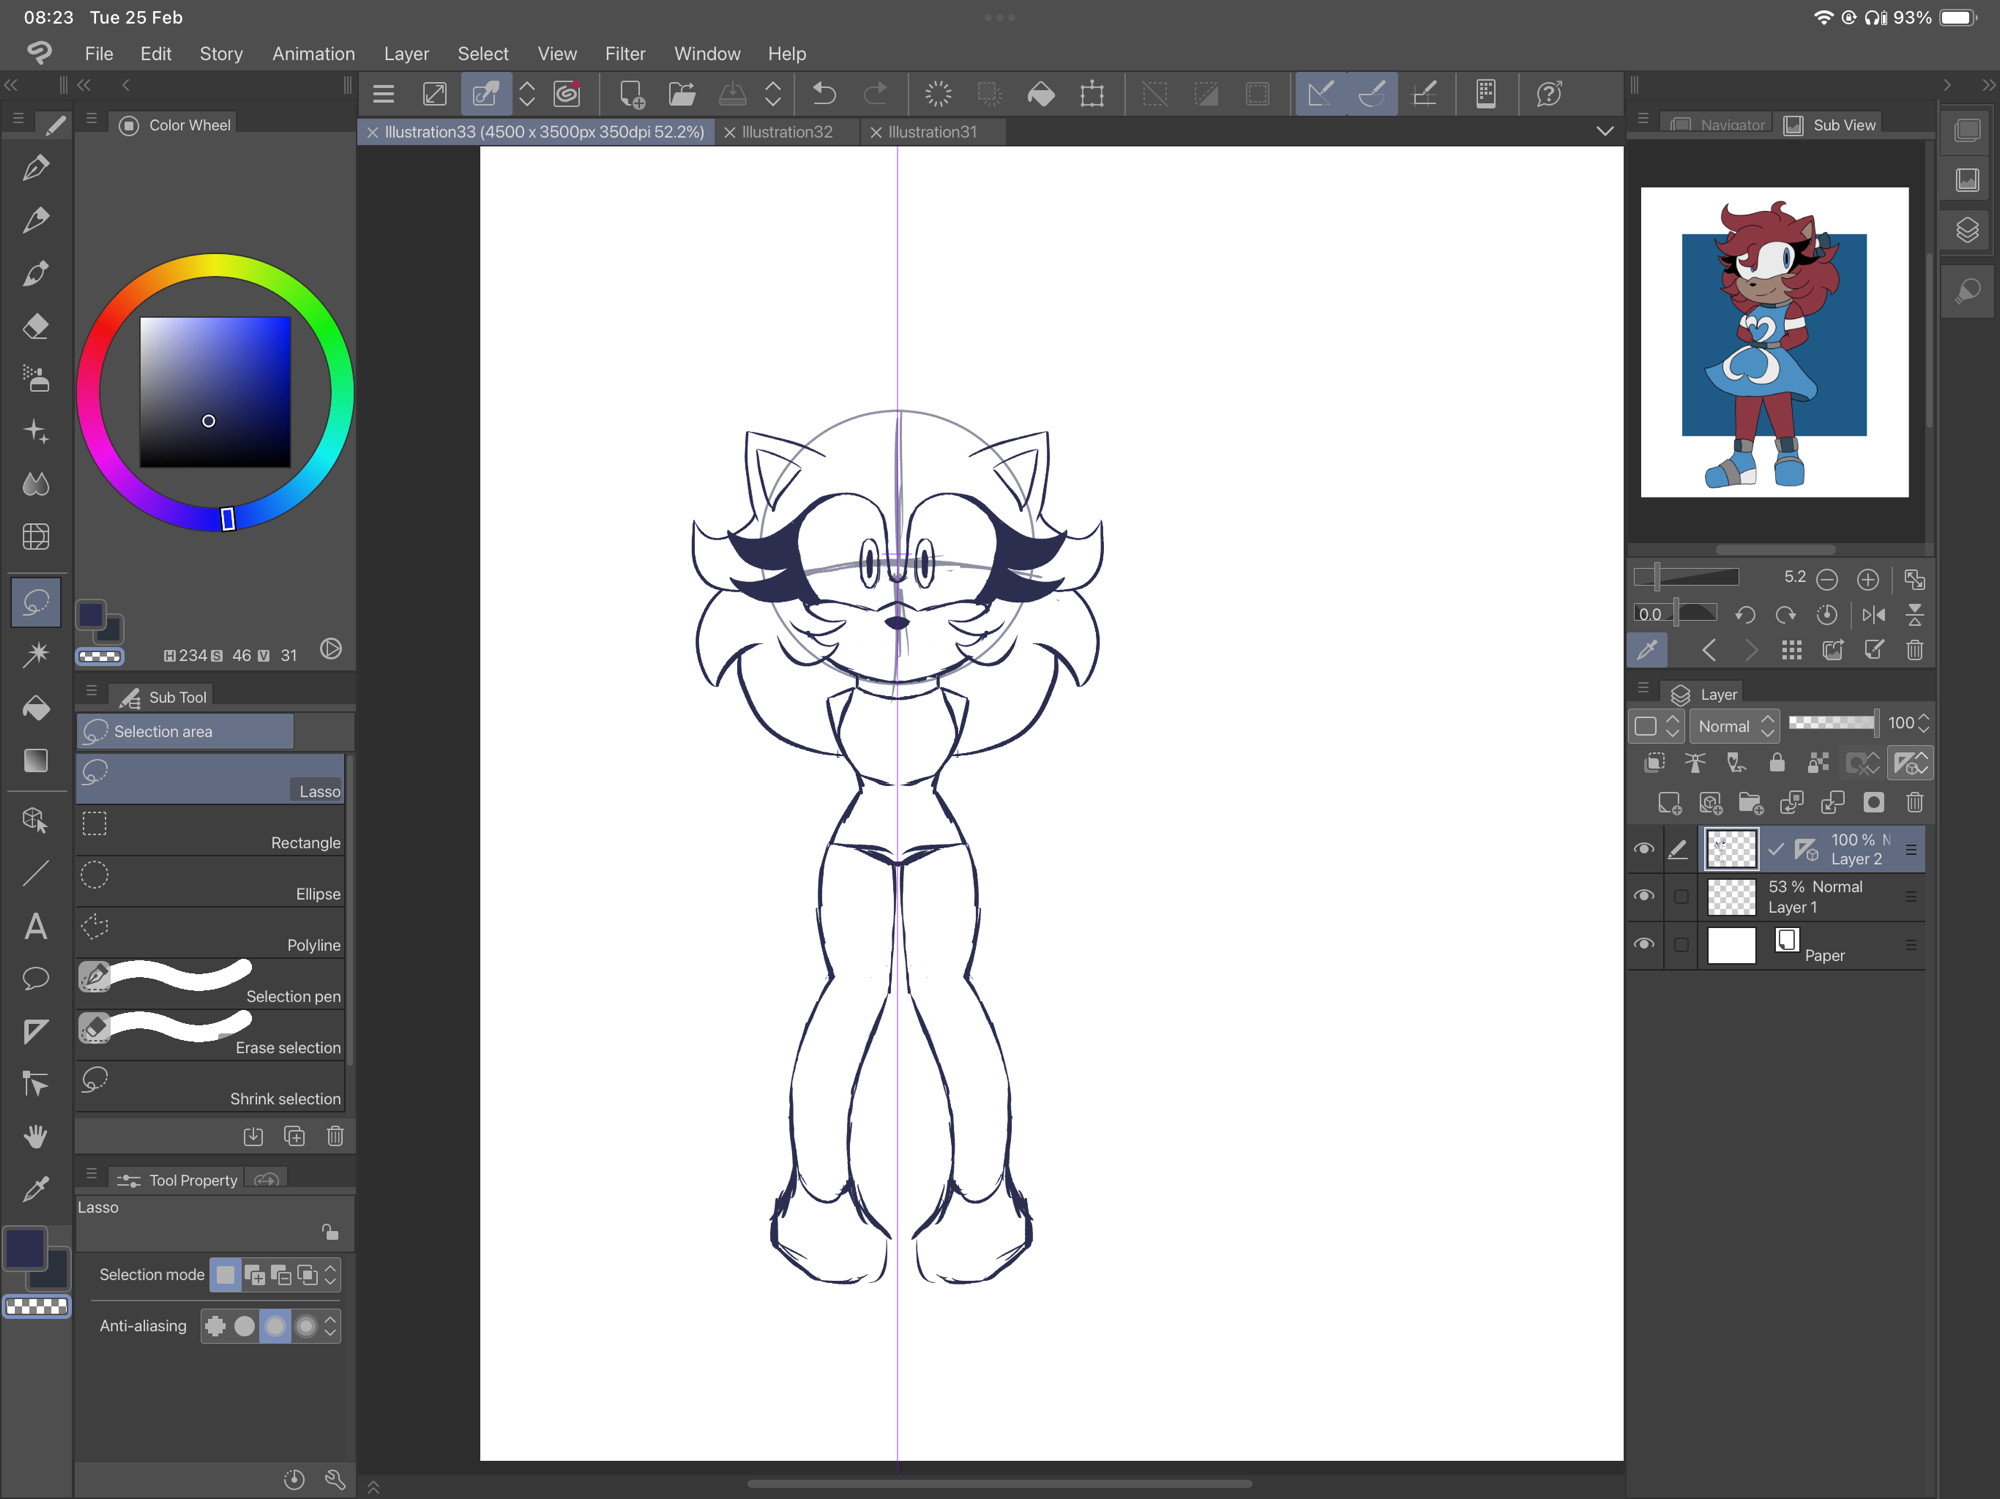The height and width of the screenshot is (1499, 2000).
Task: Click the Open folder icon in command bar
Action: click(682, 94)
